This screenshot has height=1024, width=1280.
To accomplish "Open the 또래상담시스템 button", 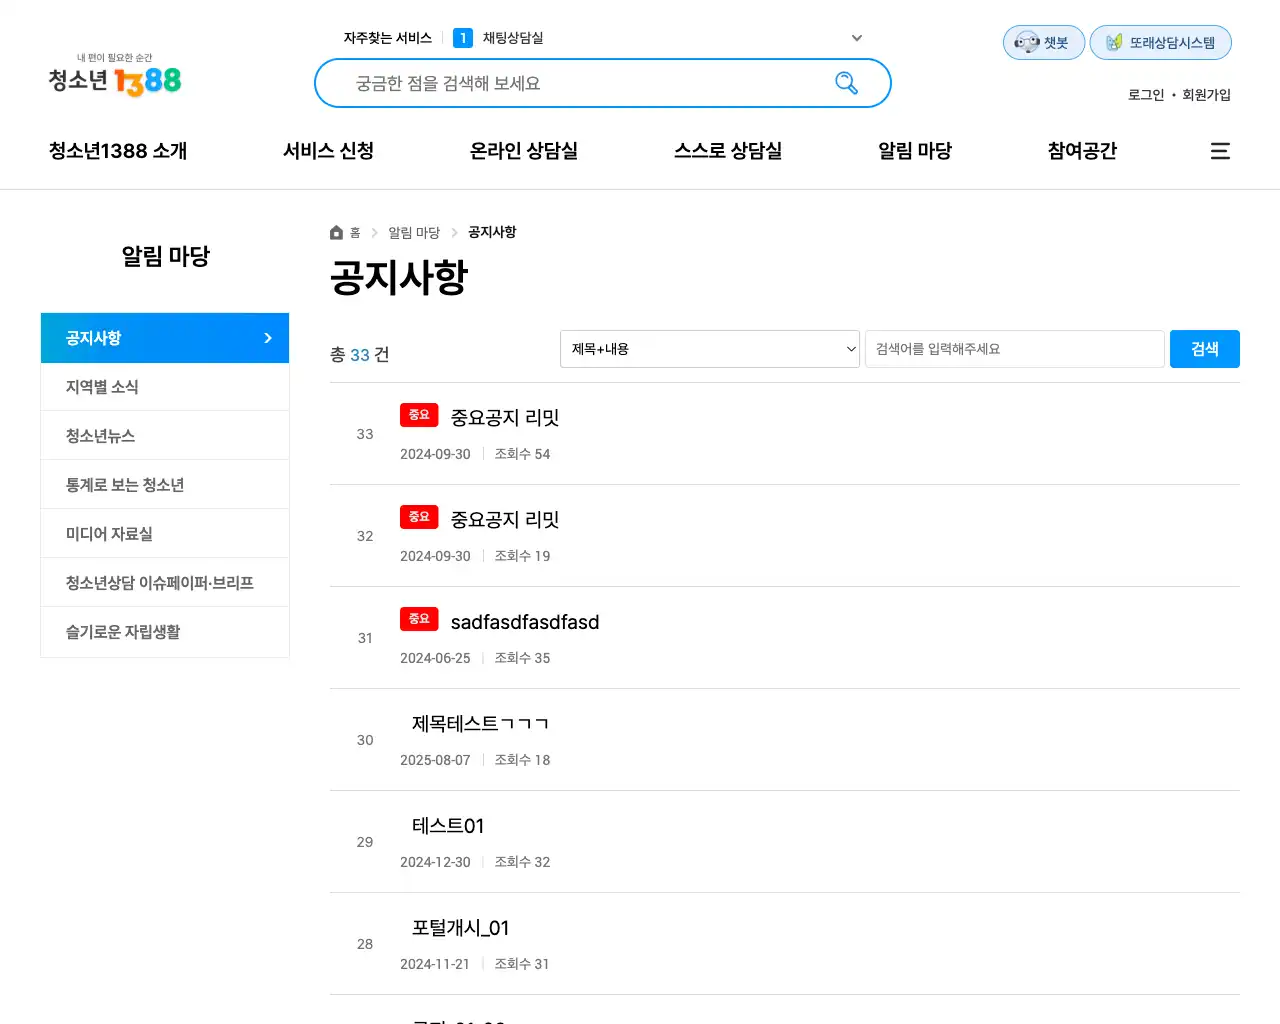I will [1160, 43].
